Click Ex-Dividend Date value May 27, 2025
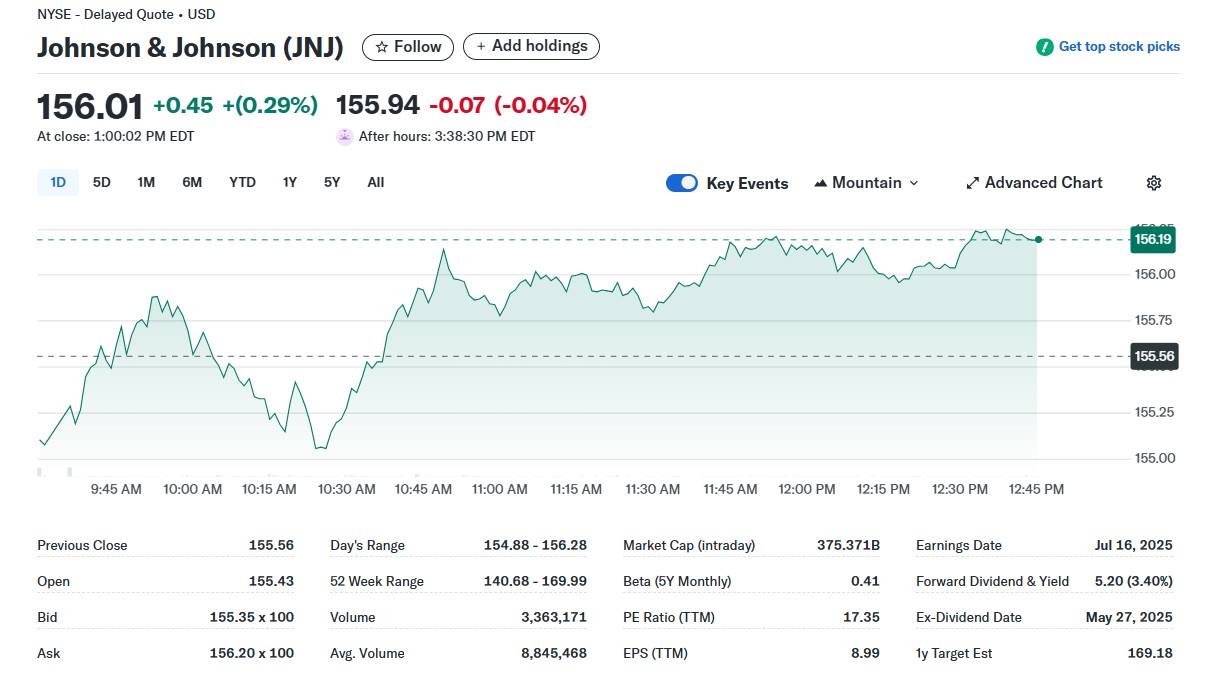Screen dimensions: 1206x682 (x=1129, y=617)
